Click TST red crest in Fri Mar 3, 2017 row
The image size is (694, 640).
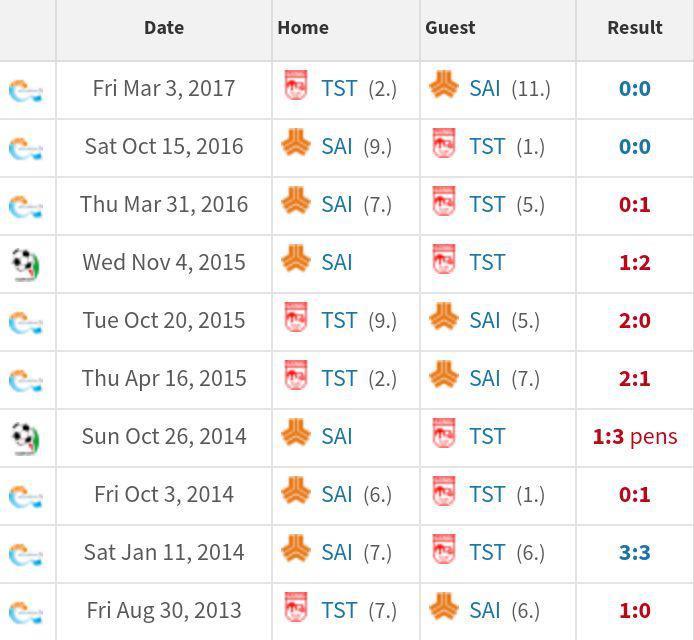(296, 85)
